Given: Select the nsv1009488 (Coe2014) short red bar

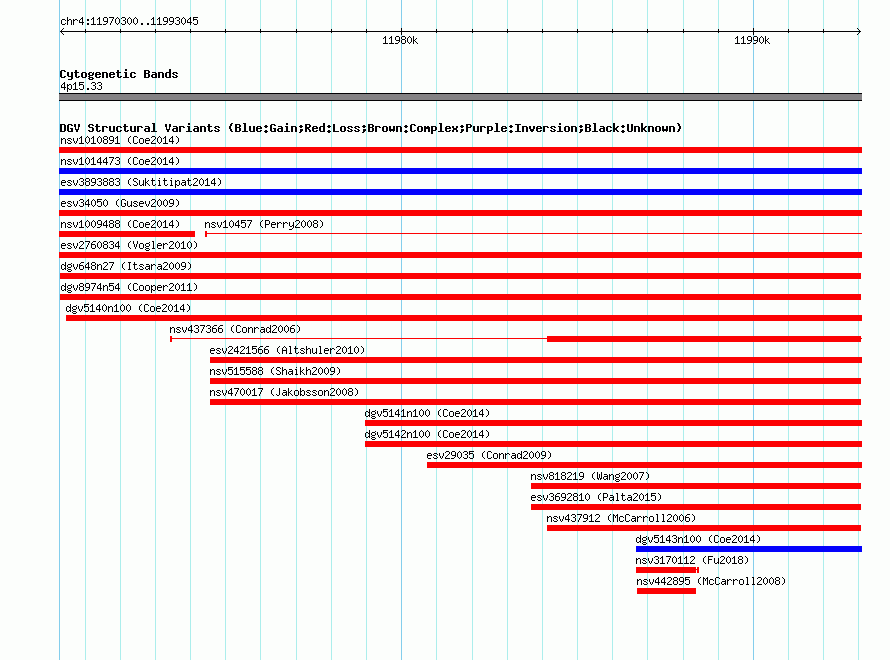Looking at the screenshot, I should pos(127,234).
